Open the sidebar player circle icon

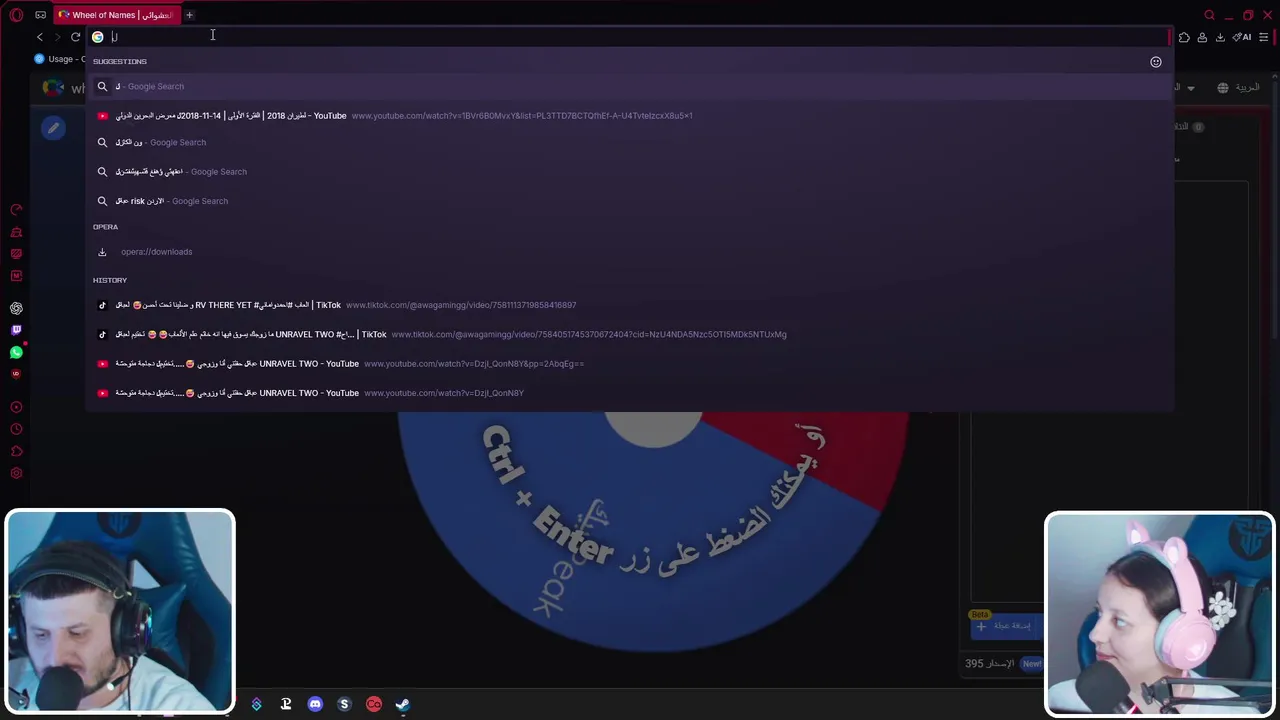(16, 407)
